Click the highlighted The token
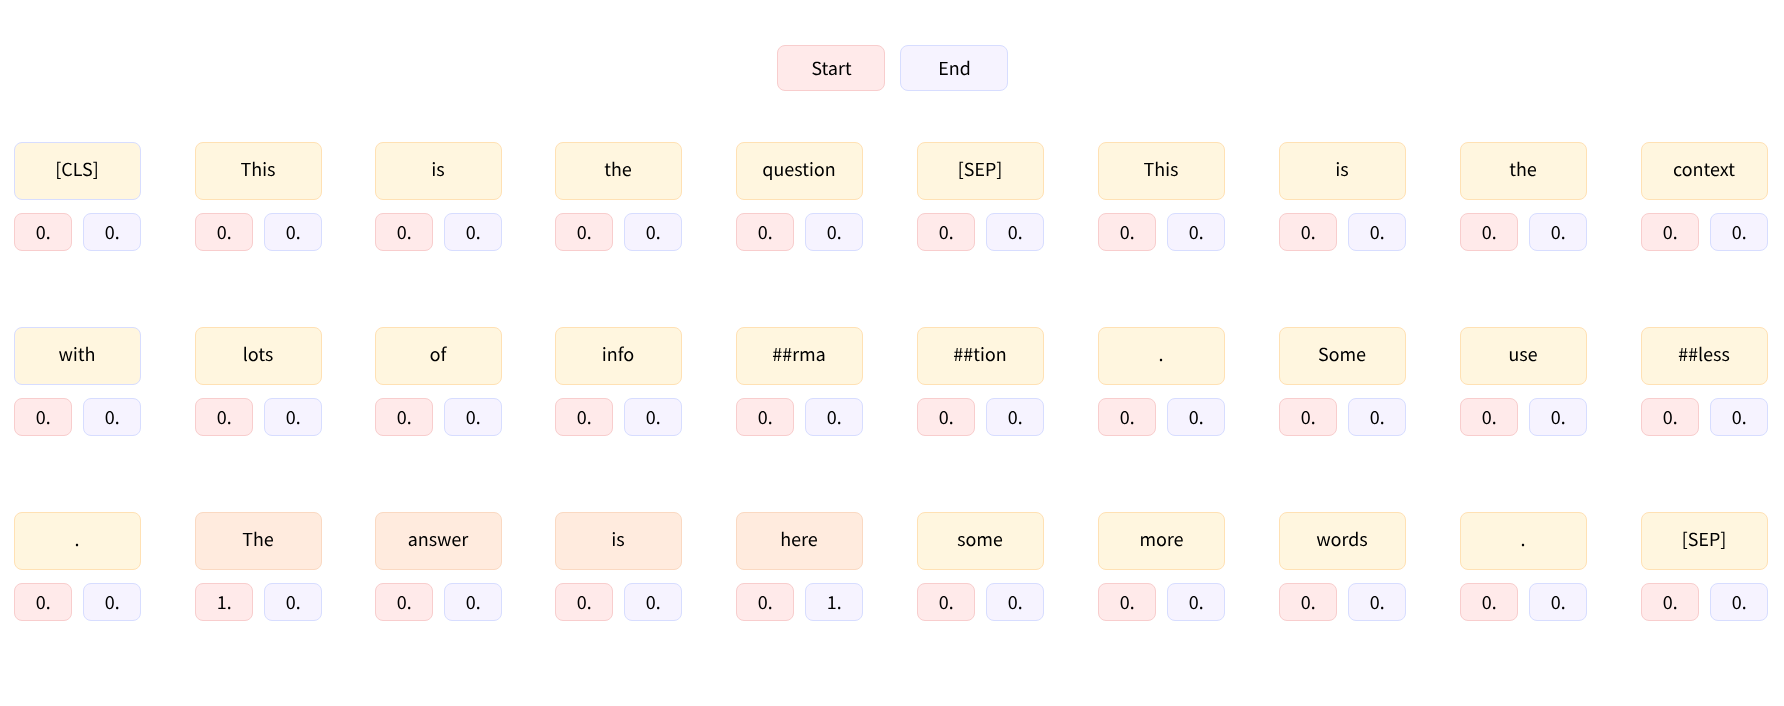Screen dimensions: 1784x706 point(258,541)
